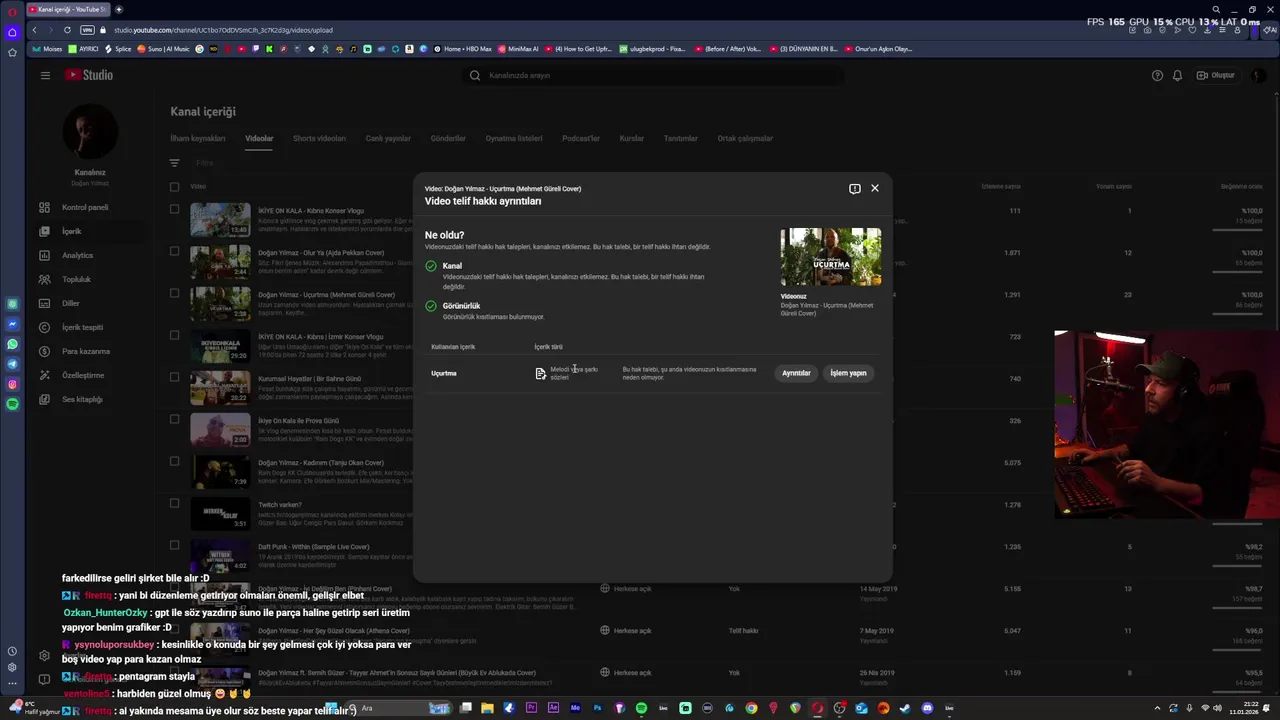Open the Home HBO Max bookmark
This screenshot has width=1280, height=720.
[x=463, y=49]
